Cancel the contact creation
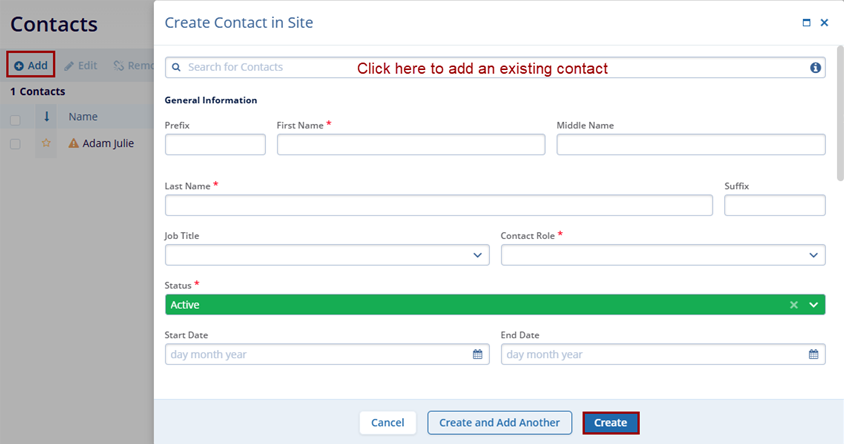The width and height of the screenshot is (844, 444). 387,423
